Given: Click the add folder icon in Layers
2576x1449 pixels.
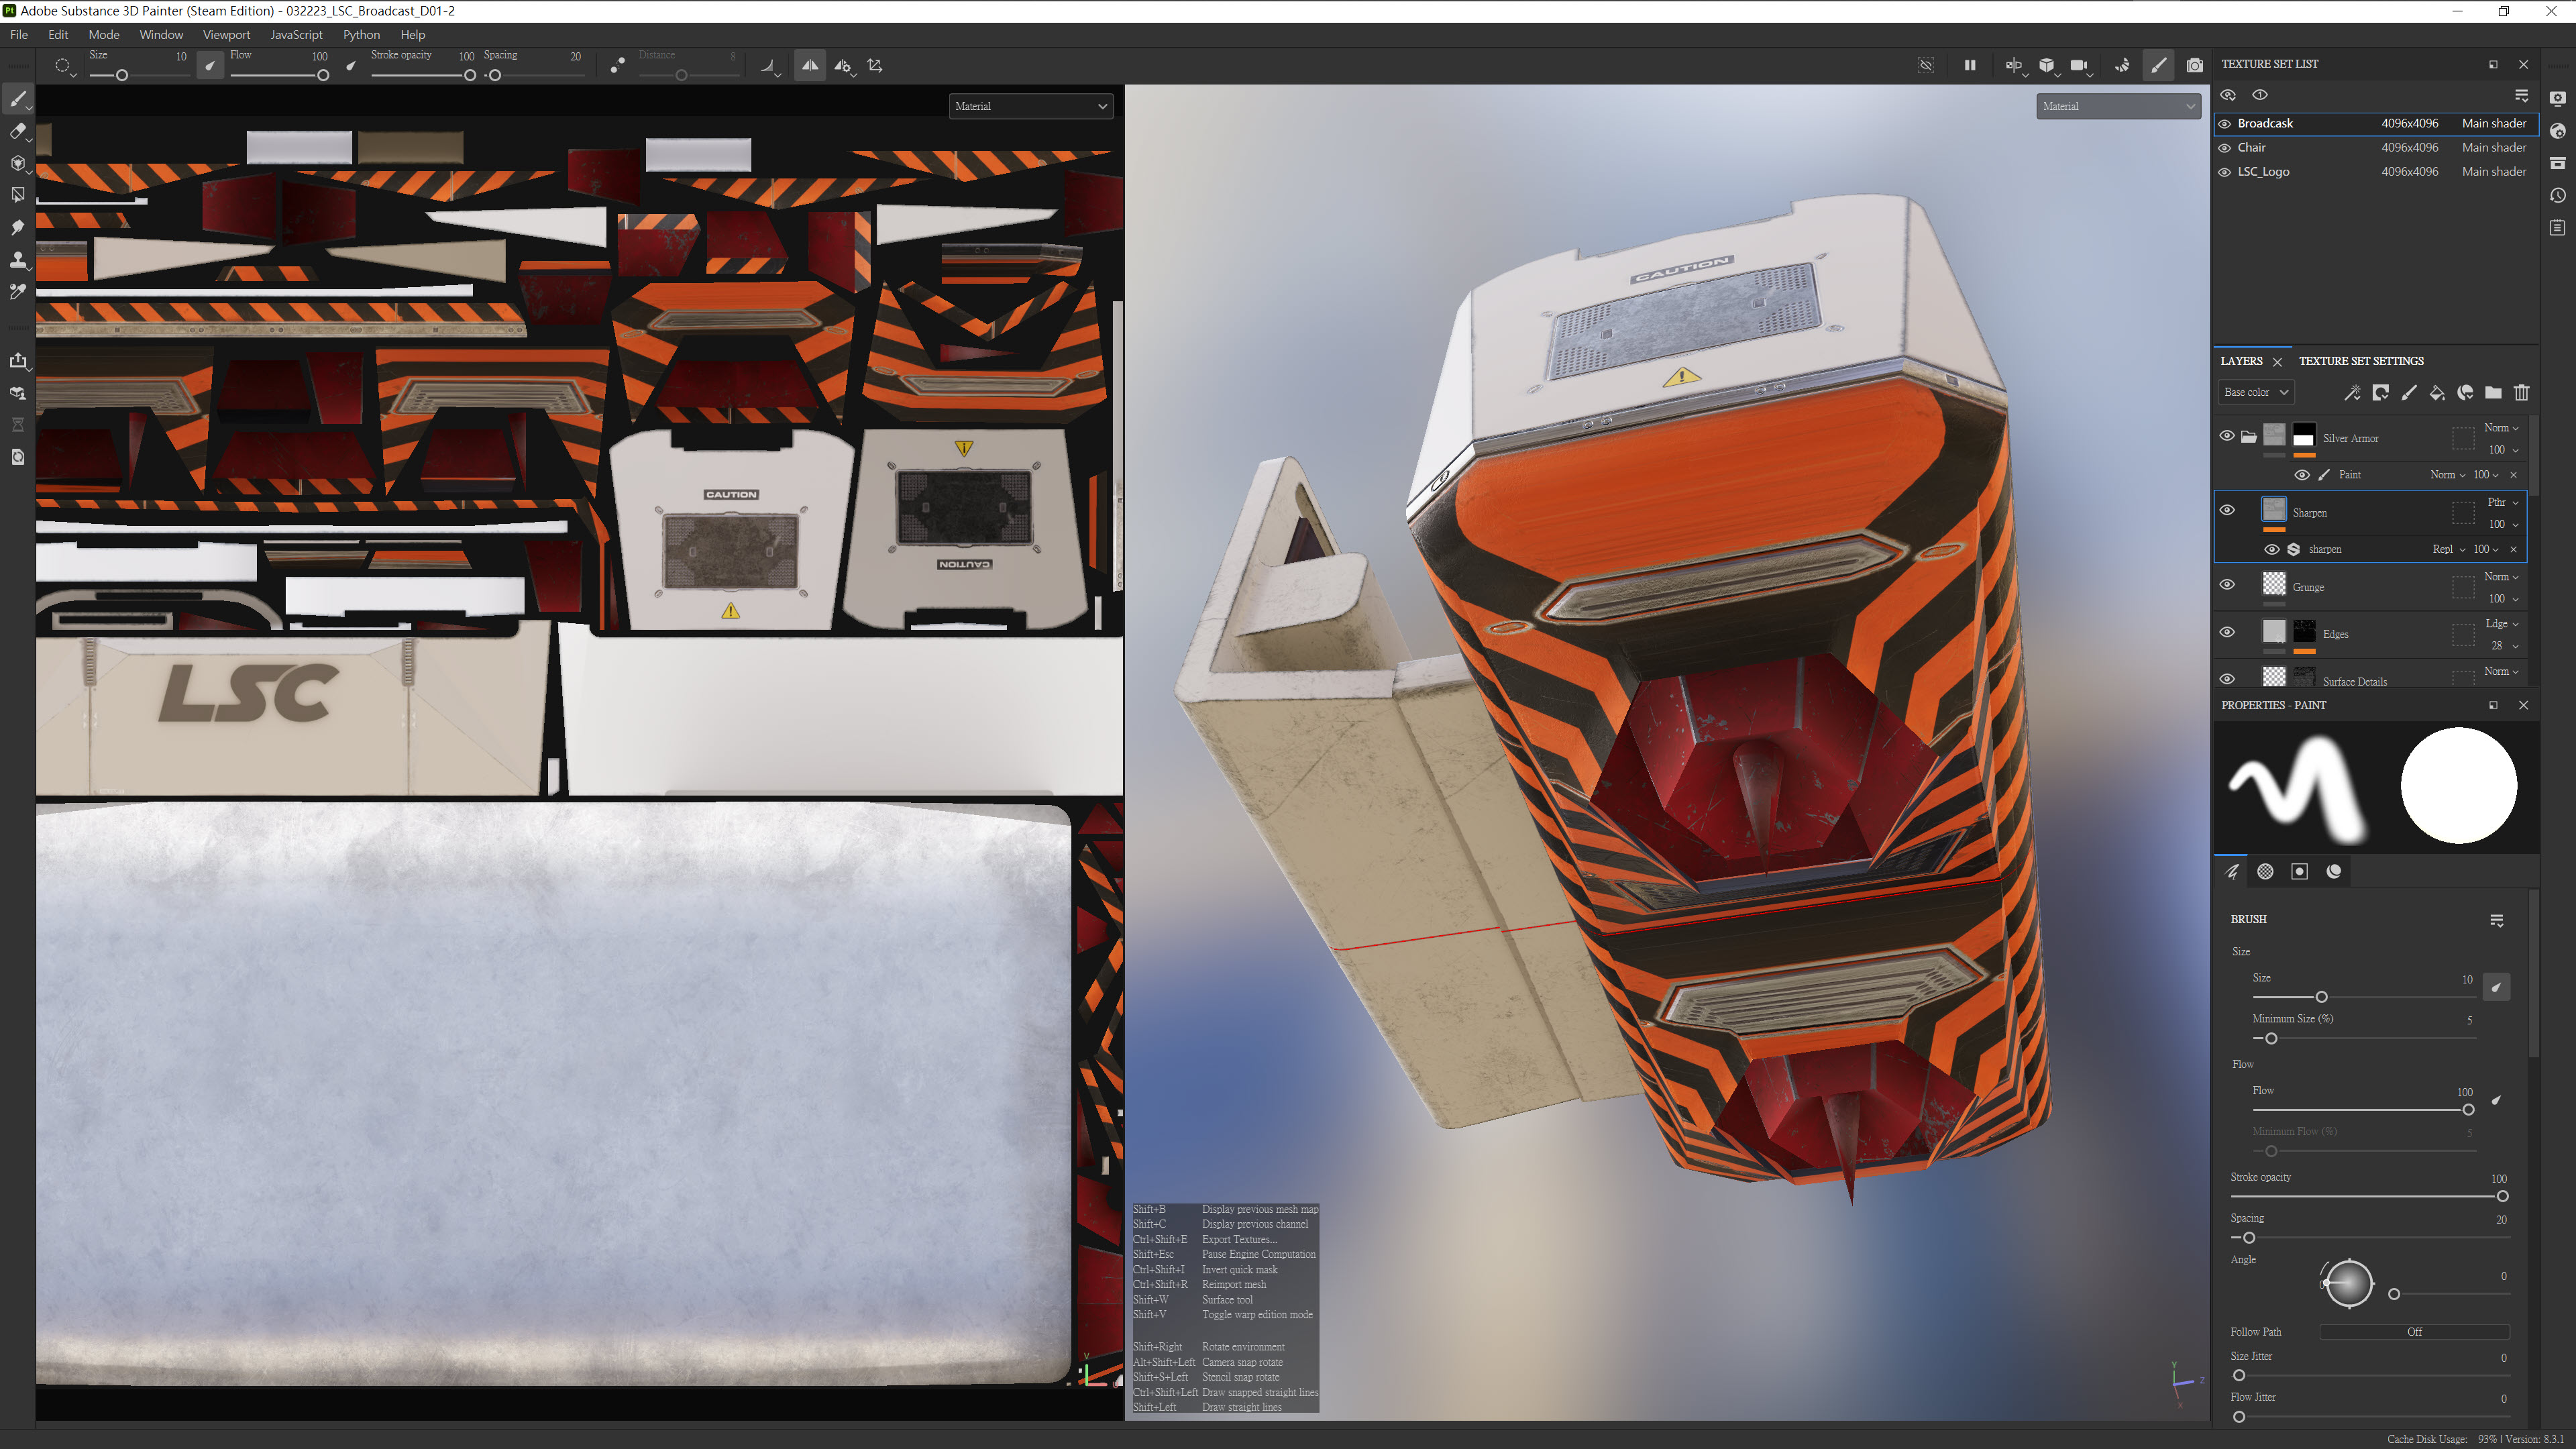Looking at the screenshot, I should tap(2493, 392).
